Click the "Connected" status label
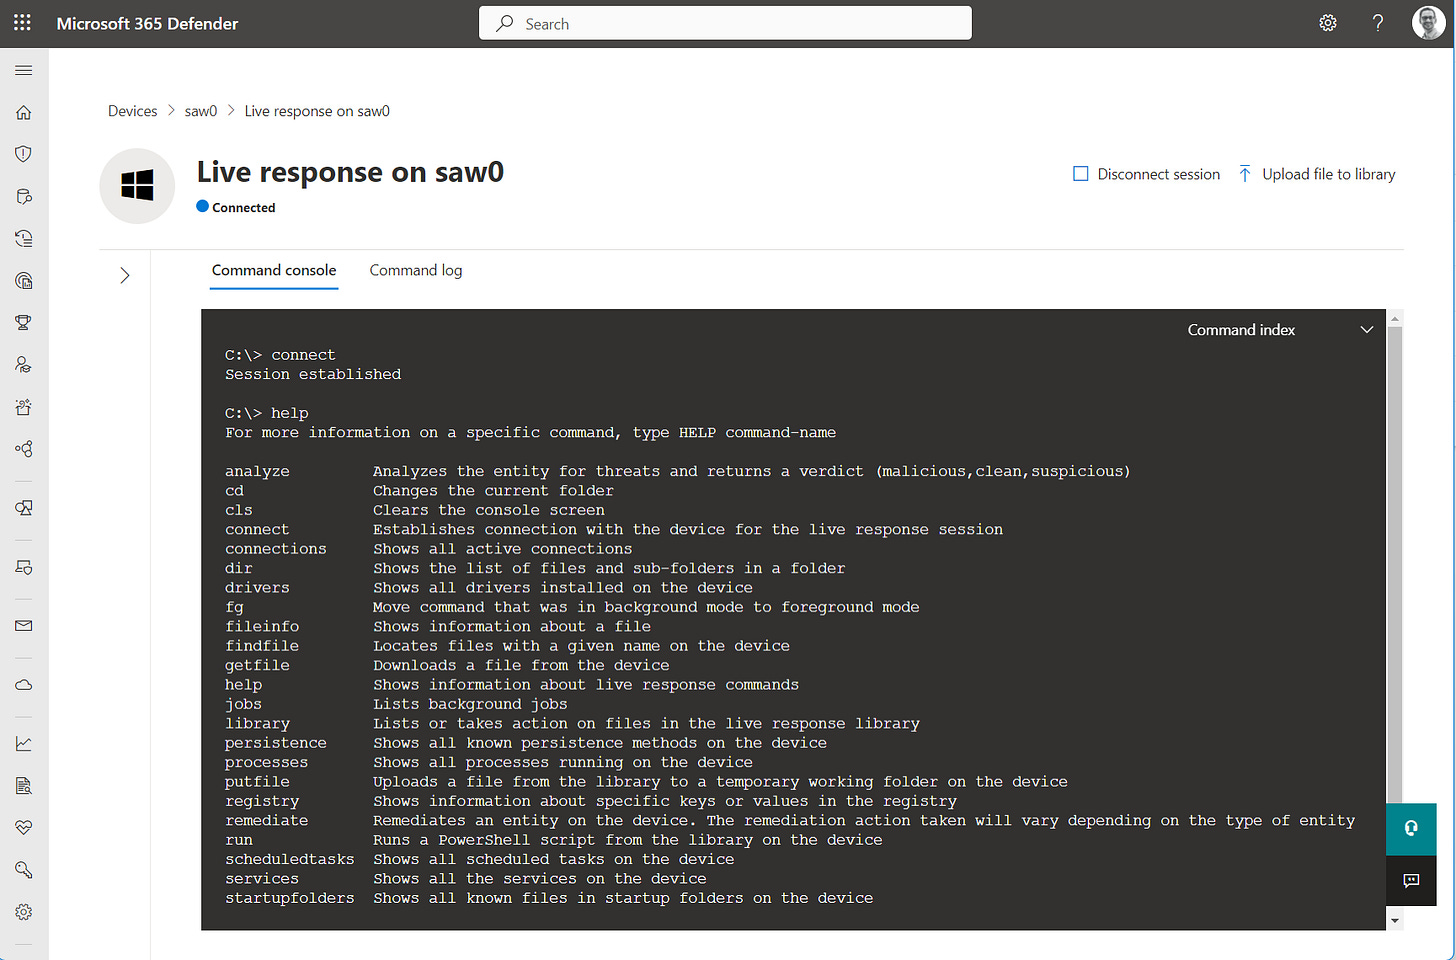 click(x=244, y=208)
